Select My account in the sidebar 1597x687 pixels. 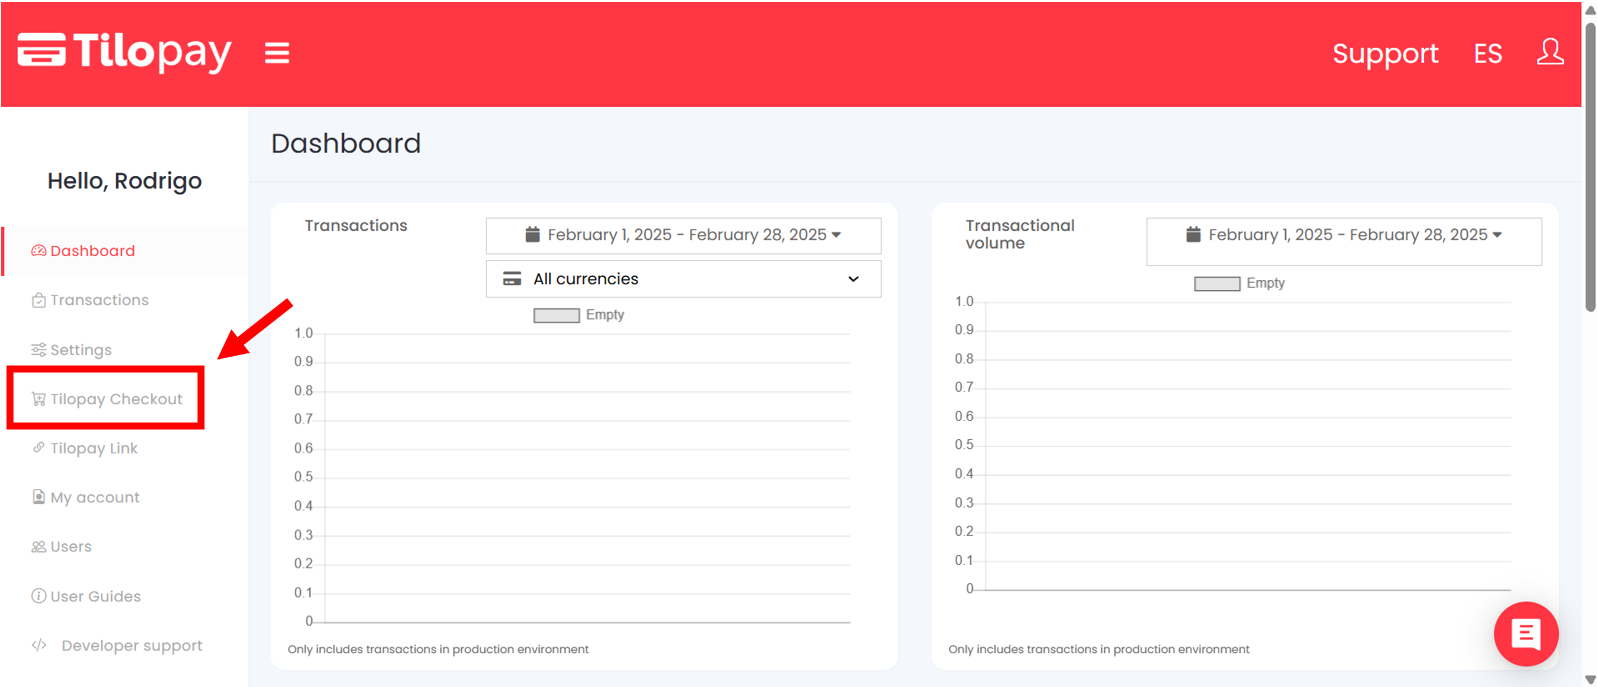click(x=95, y=497)
